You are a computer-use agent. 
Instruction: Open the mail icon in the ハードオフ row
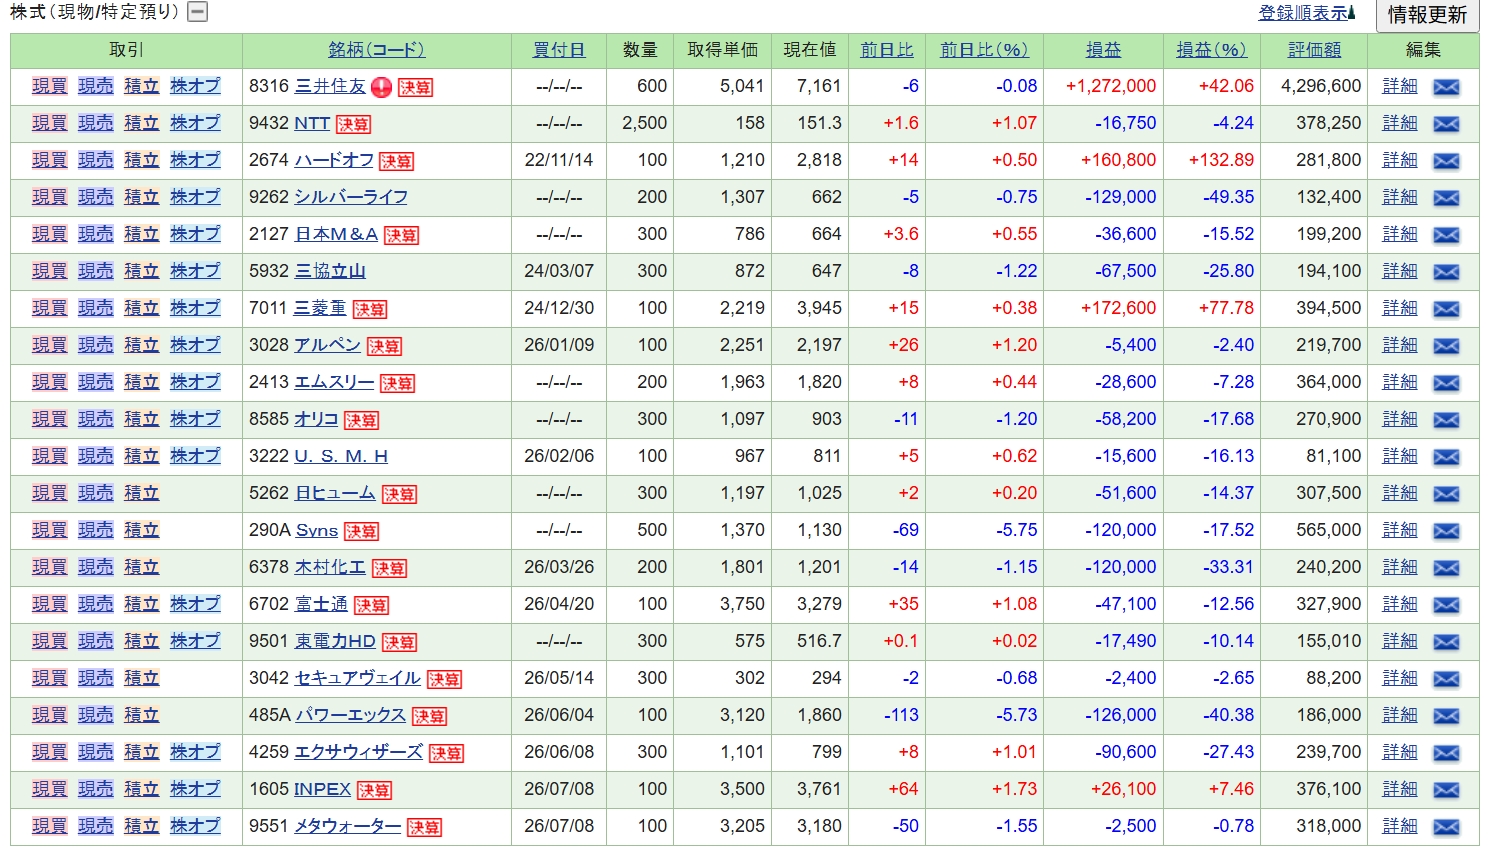click(x=1446, y=161)
